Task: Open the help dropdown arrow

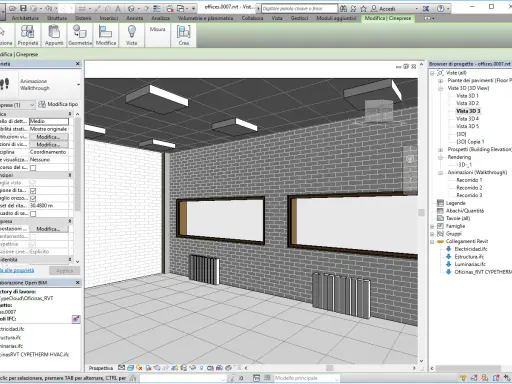Action: pyautogui.click(x=448, y=9)
